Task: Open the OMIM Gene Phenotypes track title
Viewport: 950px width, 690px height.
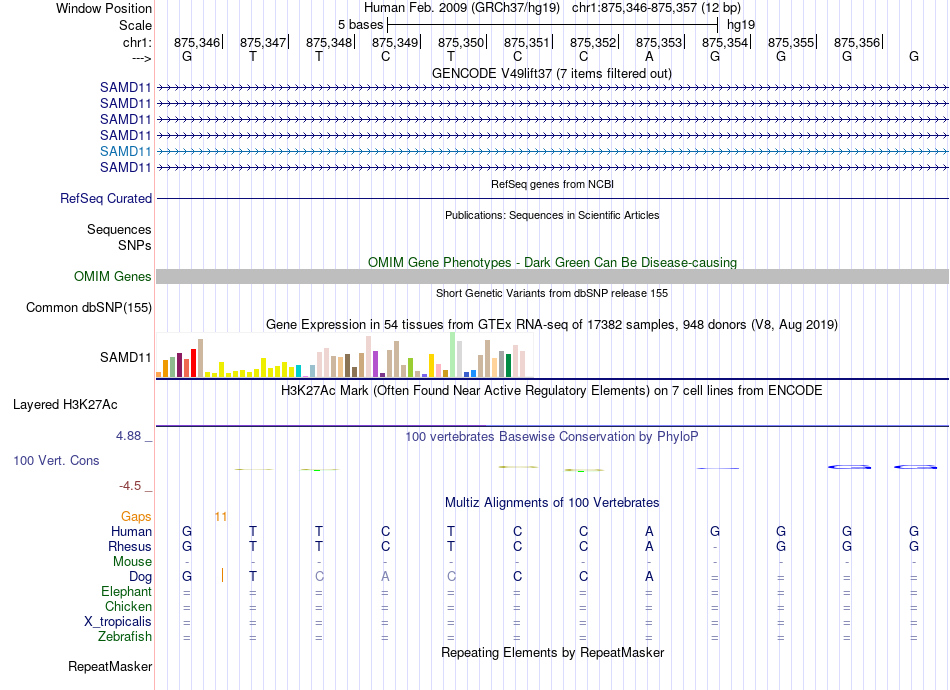Action: point(552,262)
